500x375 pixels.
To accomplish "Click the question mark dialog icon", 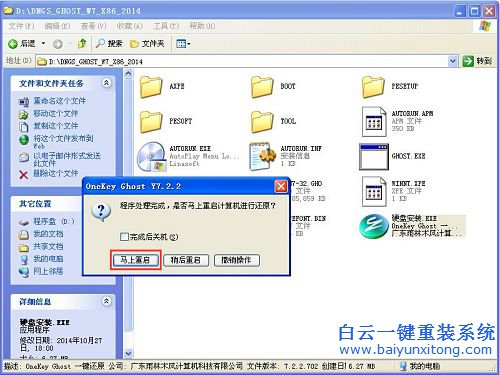I will pyautogui.click(x=101, y=212).
